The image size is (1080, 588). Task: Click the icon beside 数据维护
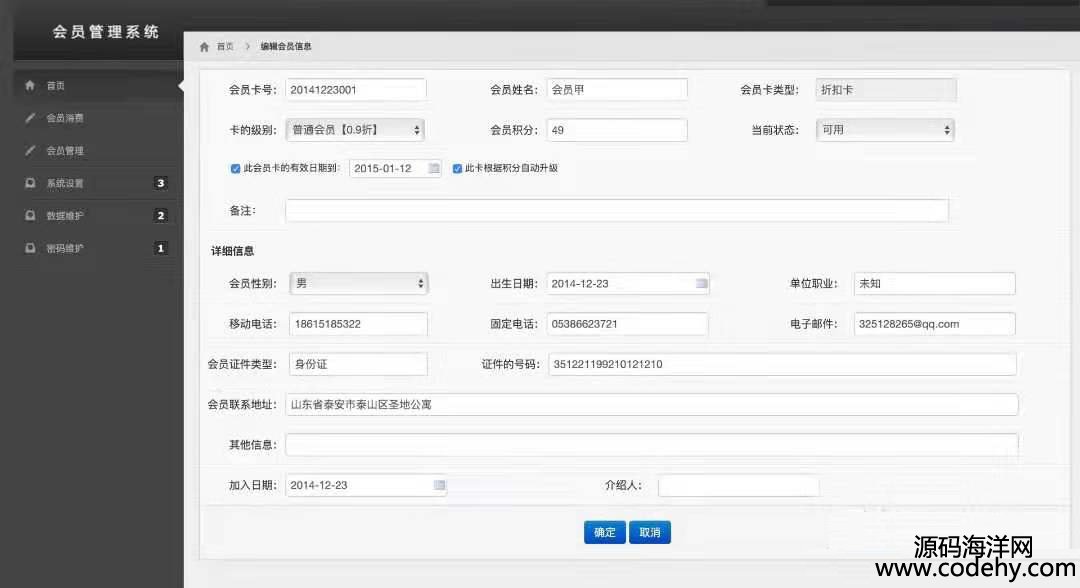[x=30, y=216]
